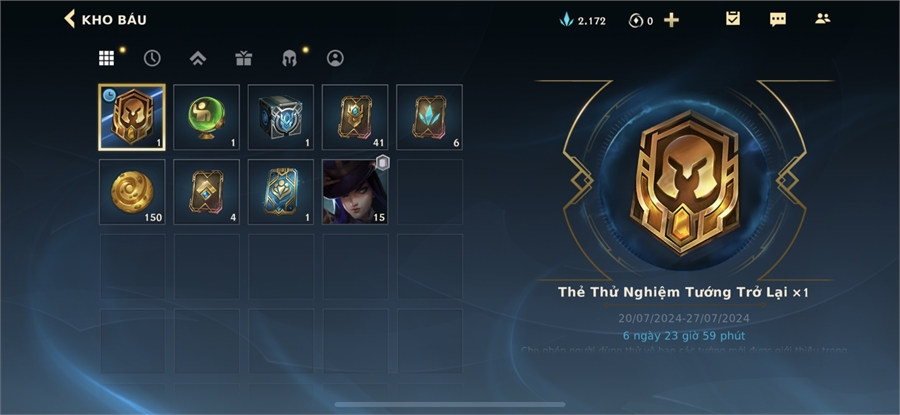Open the profile avatar filter tab

(x=335, y=58)
